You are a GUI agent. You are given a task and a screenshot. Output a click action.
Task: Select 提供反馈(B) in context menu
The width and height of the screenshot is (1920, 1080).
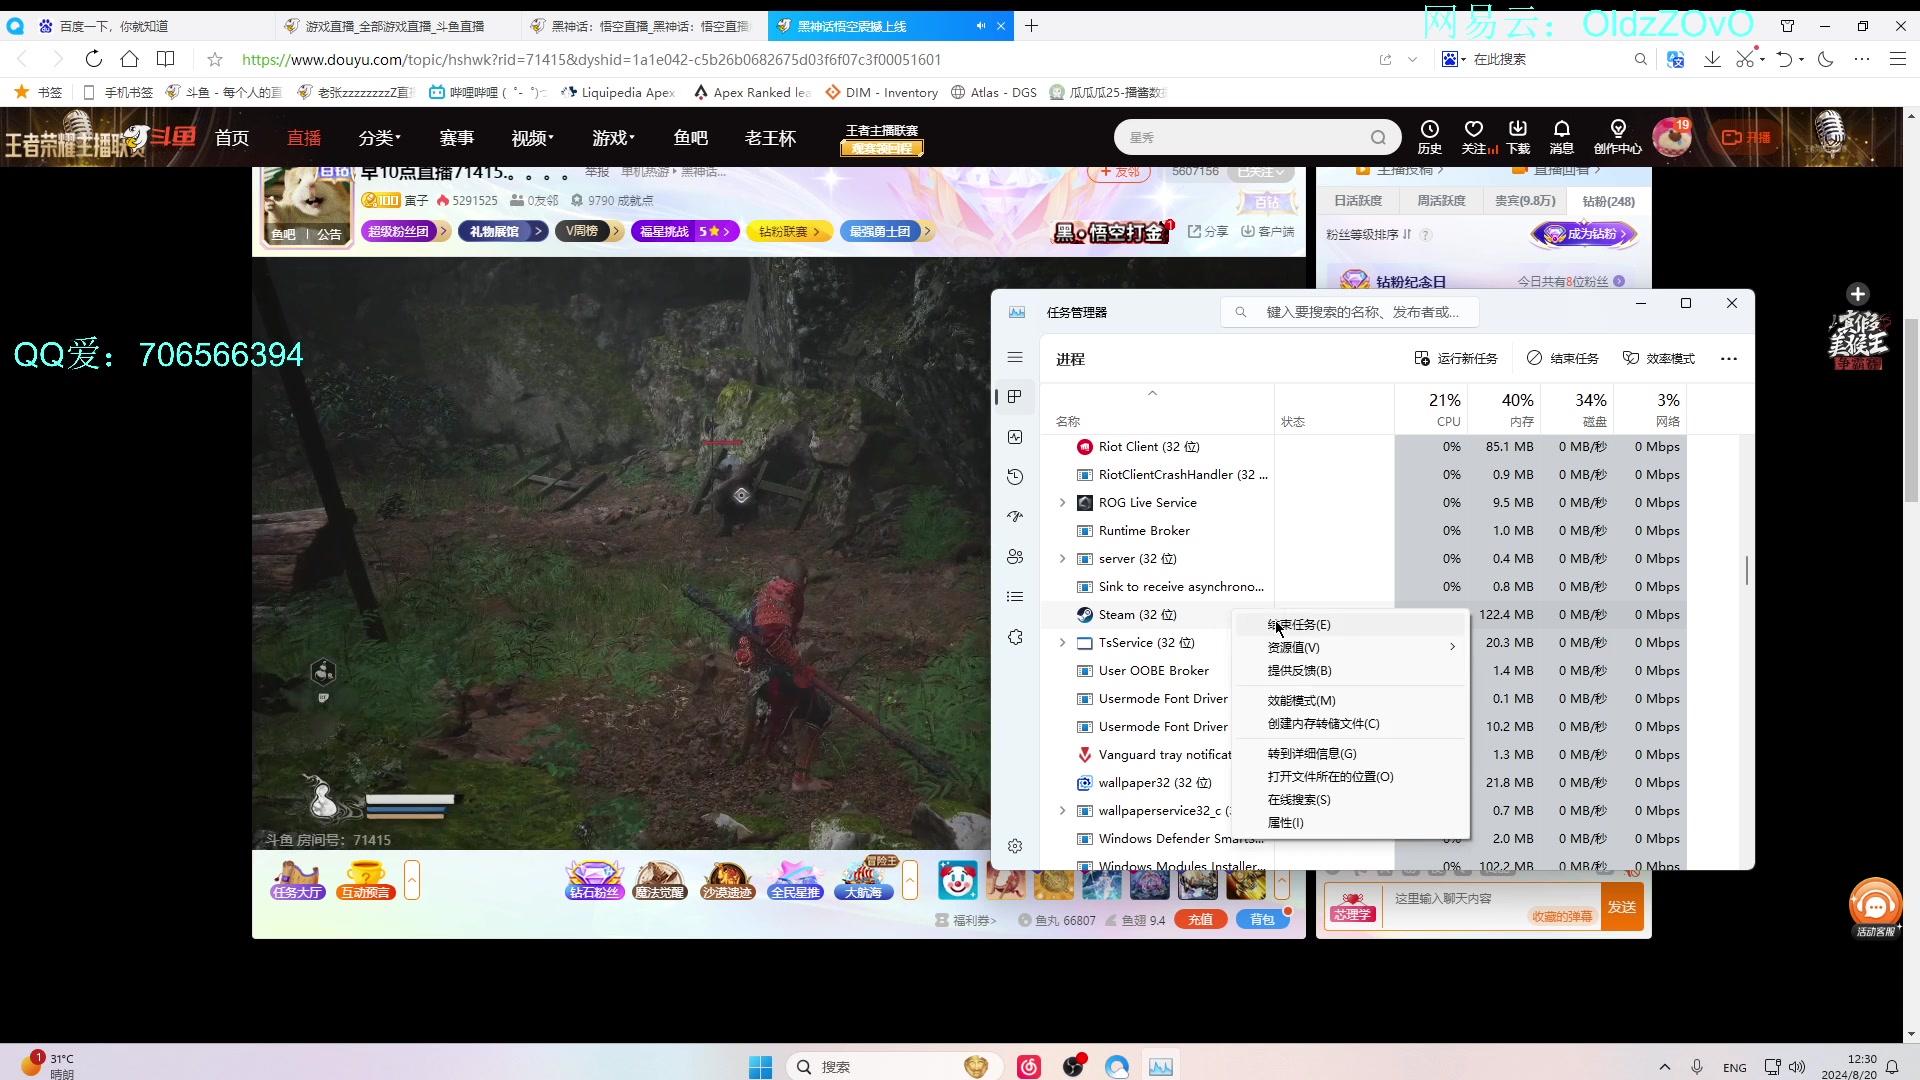coord(1350,671)
